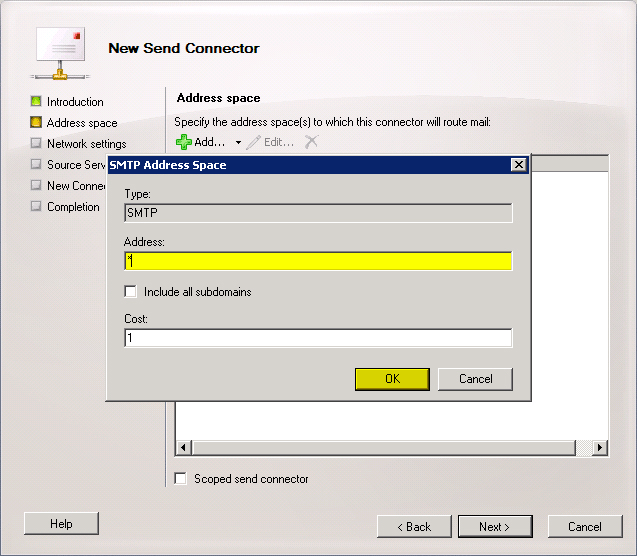Click New Connector step icon
The width and height of the screenshot is (637, 556).
coord(36,185)
